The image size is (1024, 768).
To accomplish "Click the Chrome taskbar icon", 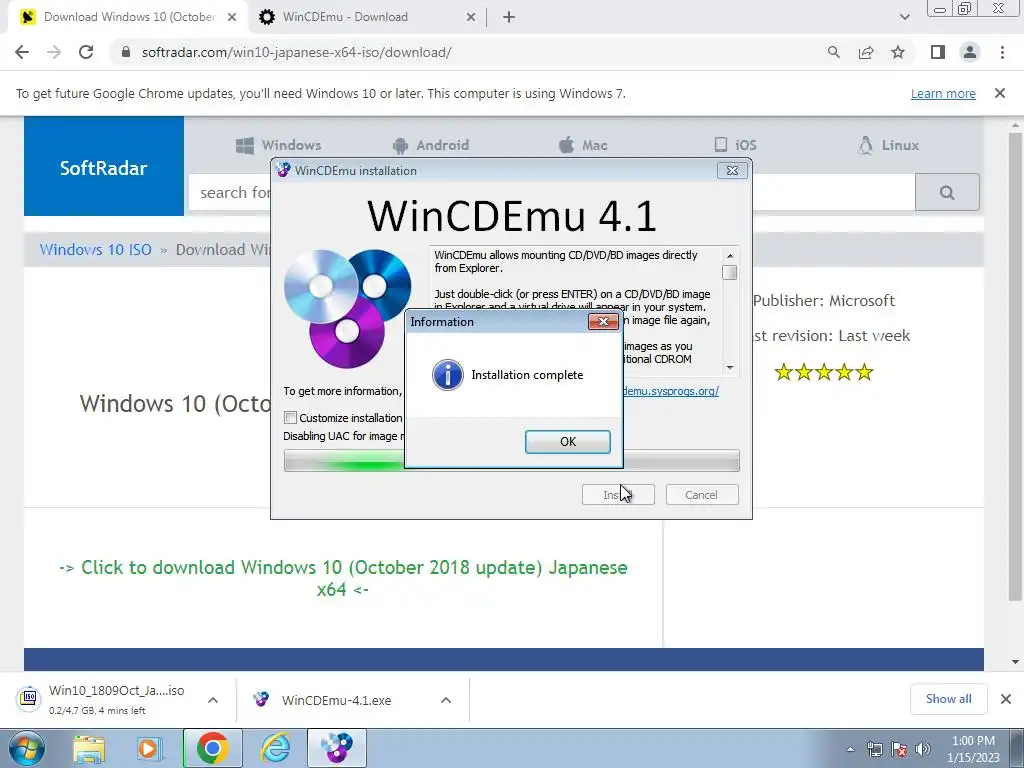I will click(x=212, y=748).
